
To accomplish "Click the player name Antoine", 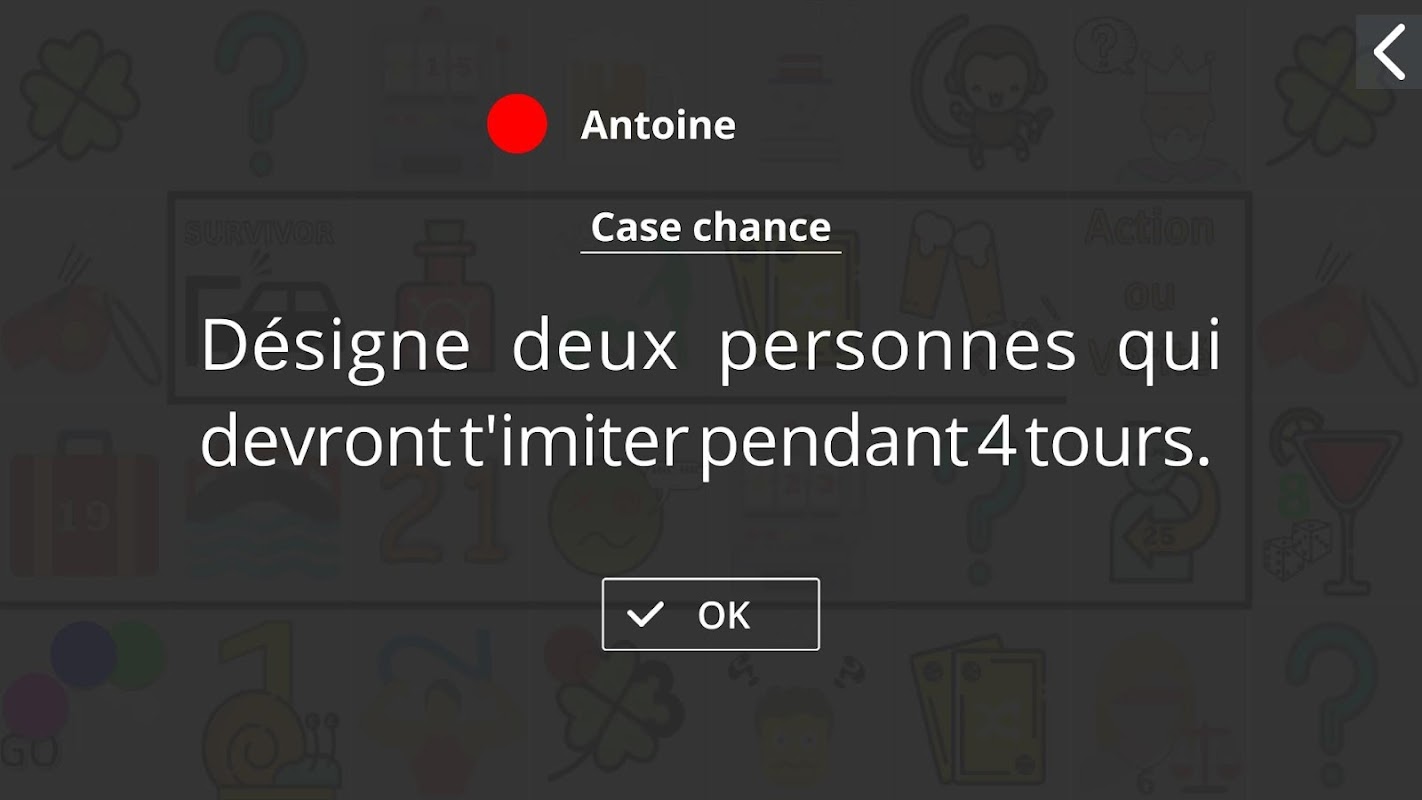I will pyautogui.click(x=658, y=125).
